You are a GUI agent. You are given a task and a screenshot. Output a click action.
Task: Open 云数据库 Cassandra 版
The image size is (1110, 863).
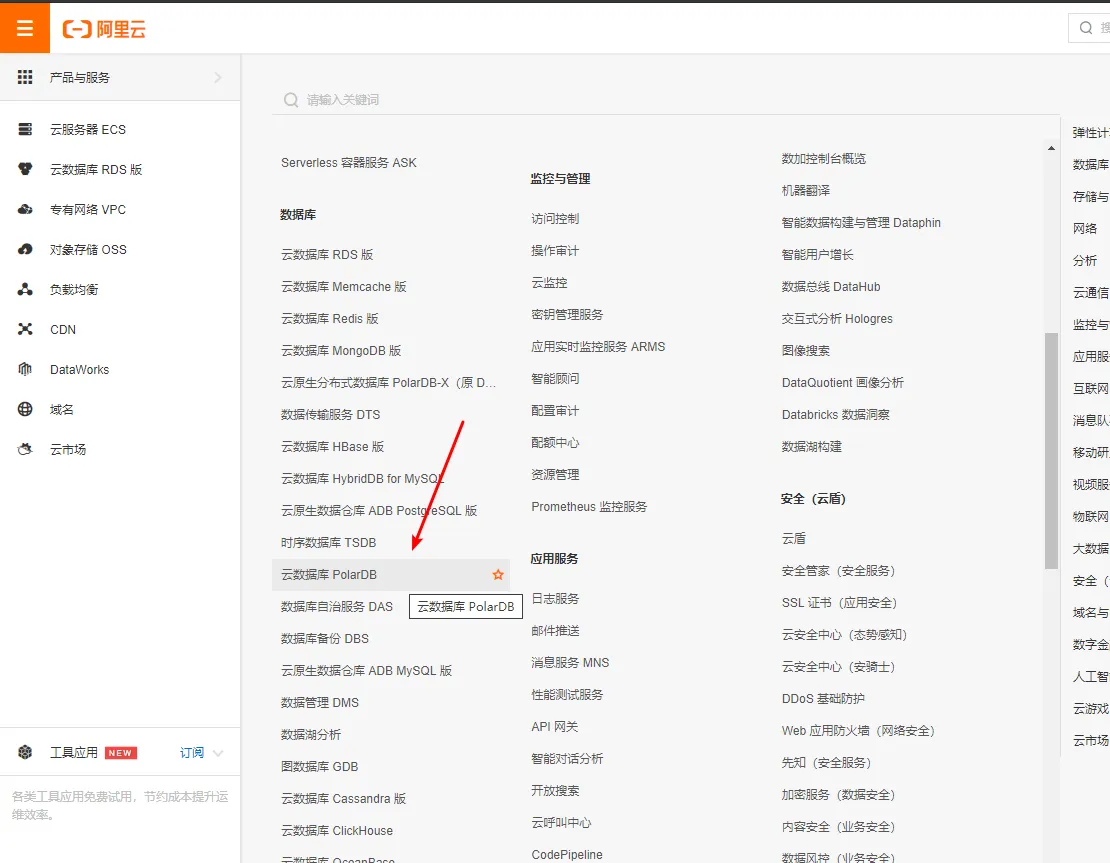click(344, 799)
